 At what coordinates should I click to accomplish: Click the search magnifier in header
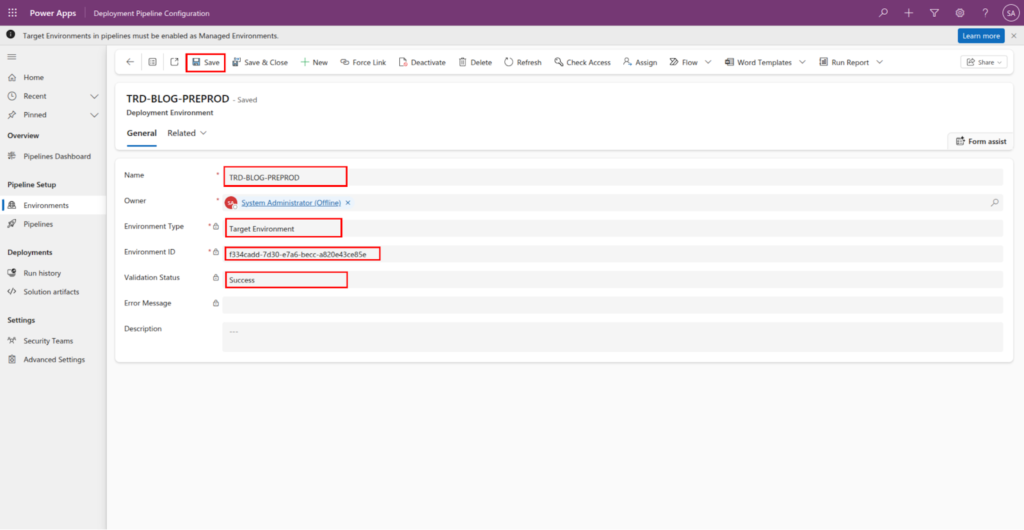[x=882, y=13]
